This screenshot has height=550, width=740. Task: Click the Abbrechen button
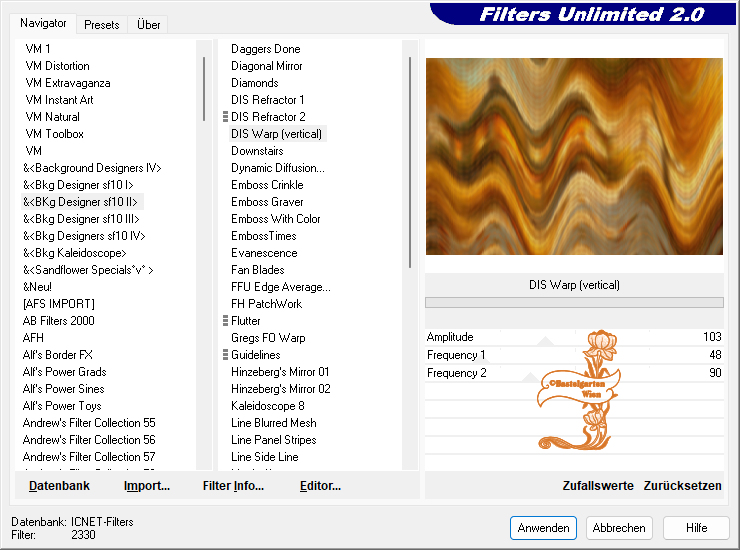[619, 528]
